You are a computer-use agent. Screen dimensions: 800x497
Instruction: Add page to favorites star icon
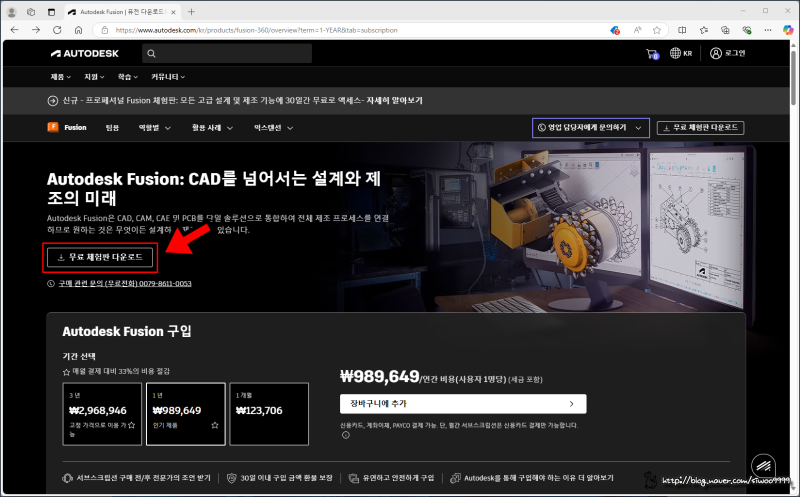657,30
